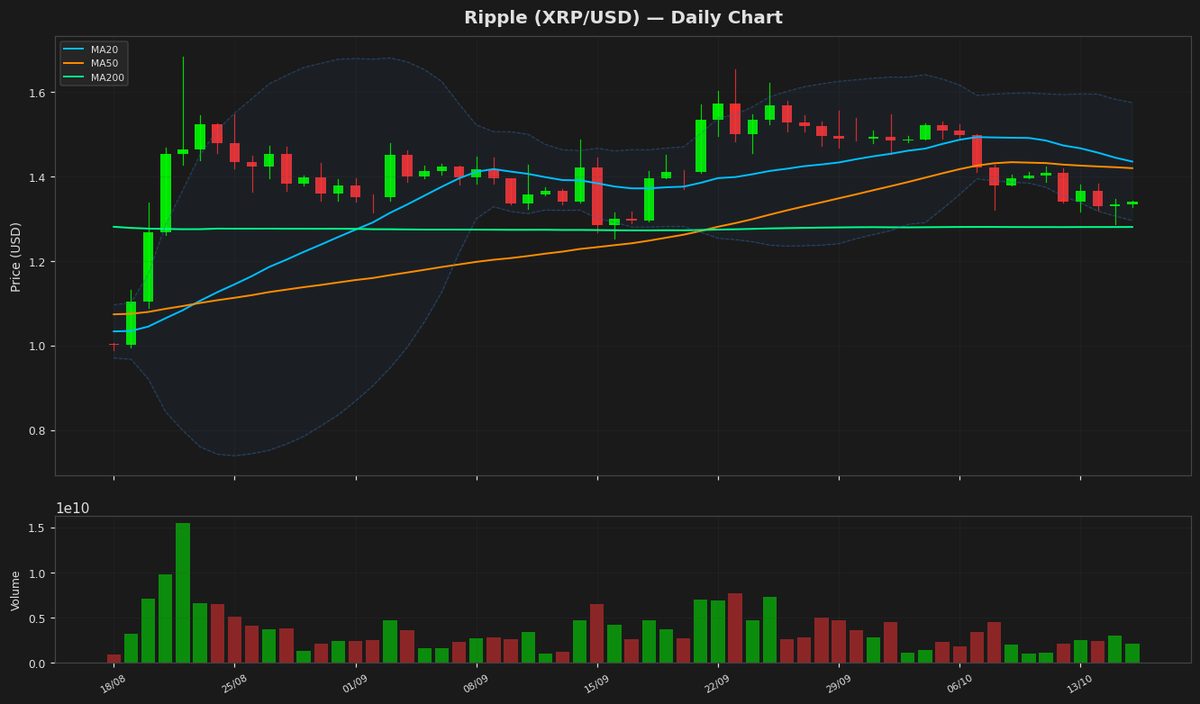
Task: Click the 0.0 volume axis tick
Action: 39,663
